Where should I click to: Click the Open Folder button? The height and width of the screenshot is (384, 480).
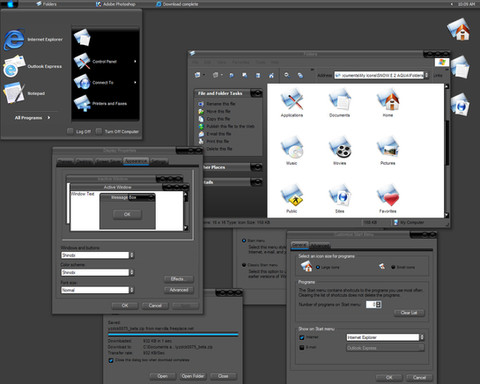pos(193,376)
